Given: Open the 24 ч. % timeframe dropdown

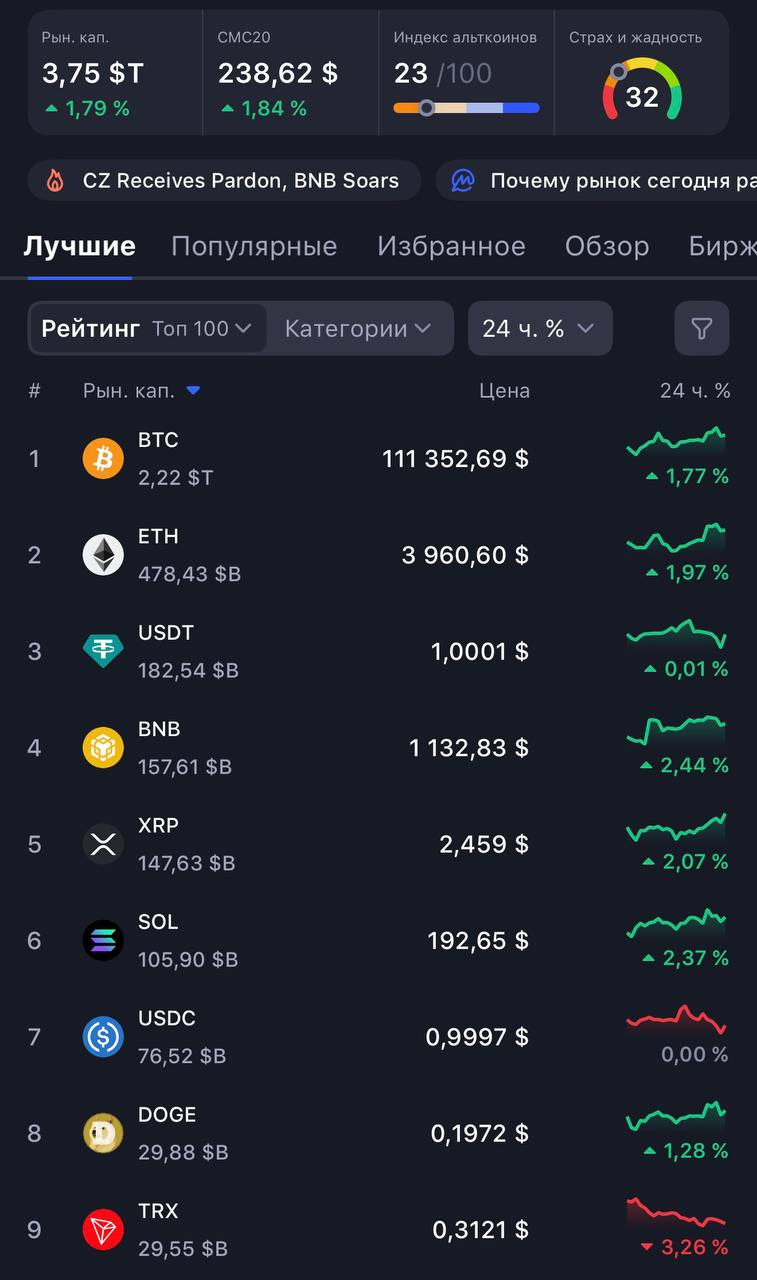Looking at the screenshot, I should tap(539, 328).
